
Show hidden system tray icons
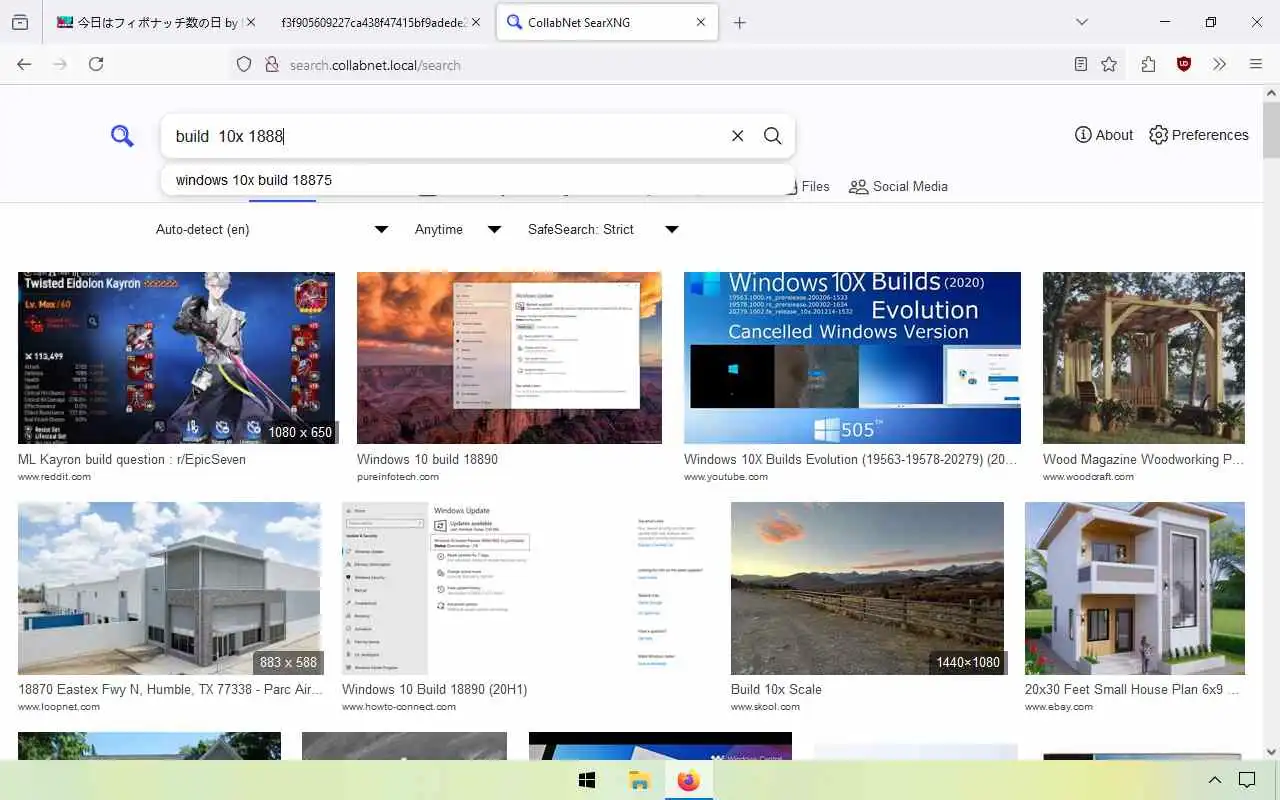pyautogui.click(x=1215, y=780)
